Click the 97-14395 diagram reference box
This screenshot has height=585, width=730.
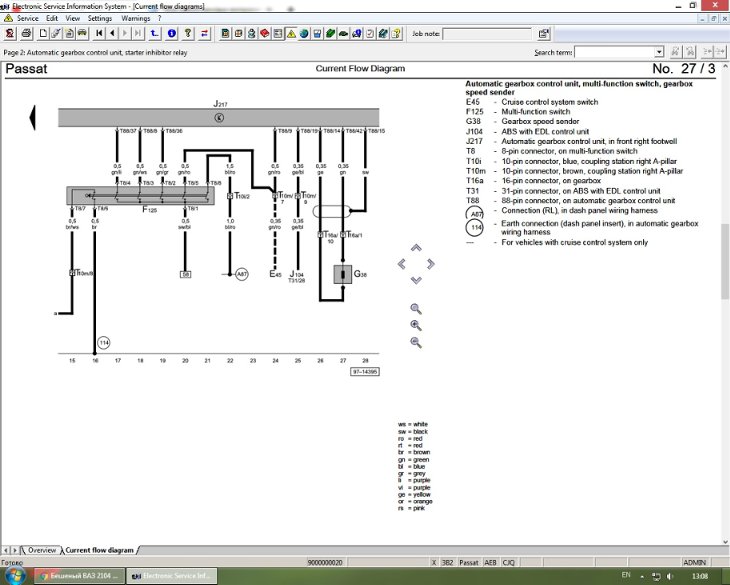point(365,372)
